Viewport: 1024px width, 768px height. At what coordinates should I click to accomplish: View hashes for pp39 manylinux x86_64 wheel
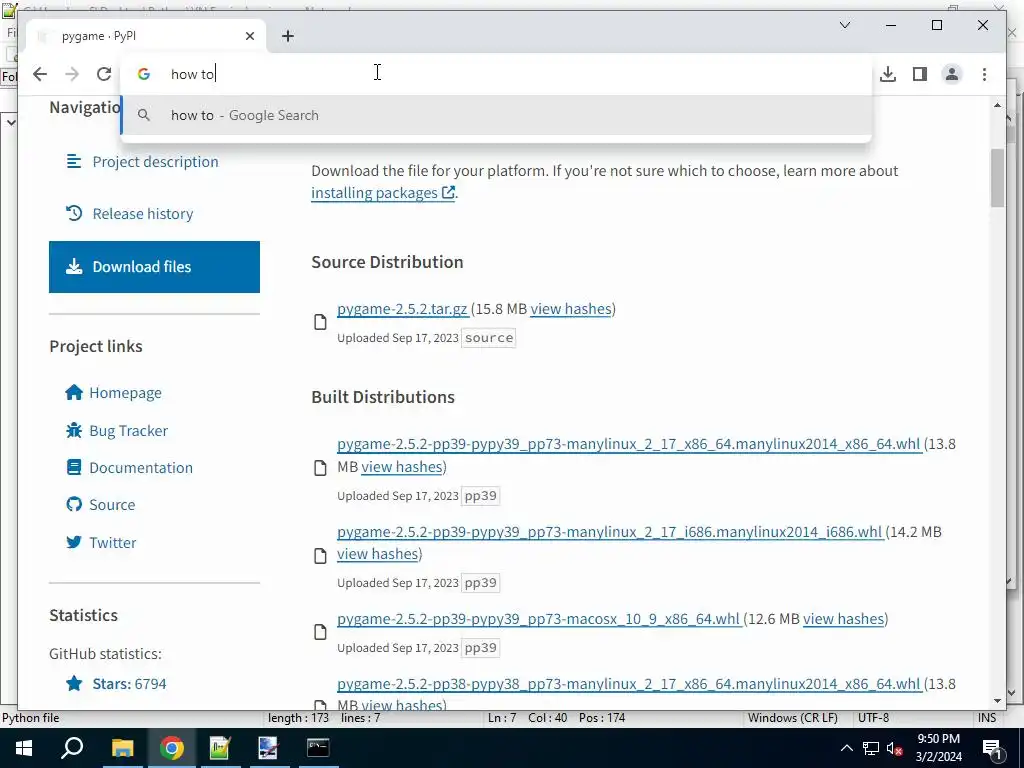coord(402,467)
